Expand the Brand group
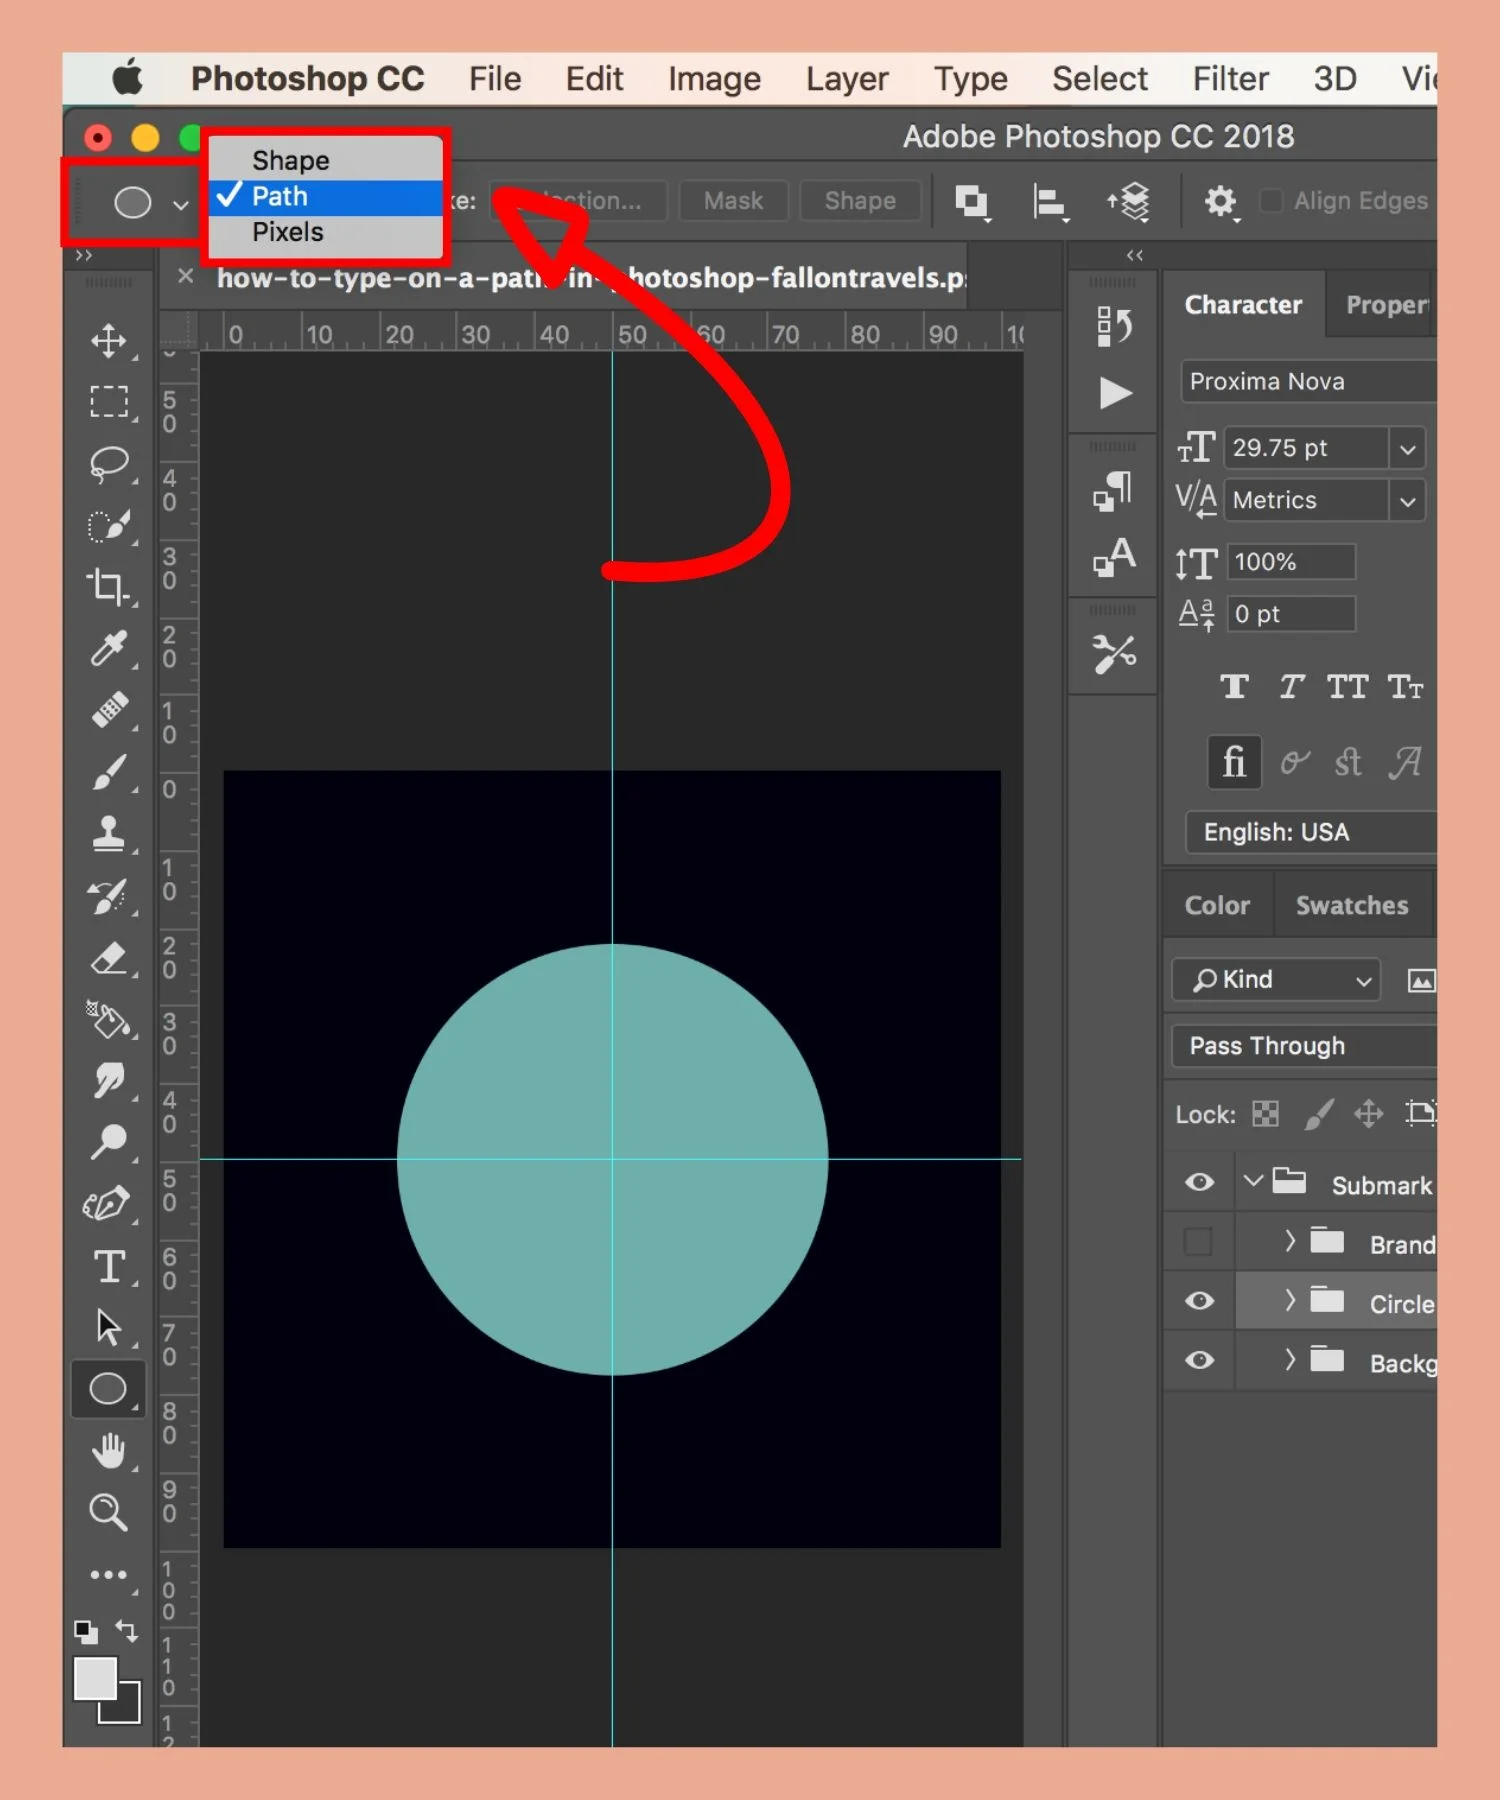 click(x=1290, y=1241)
